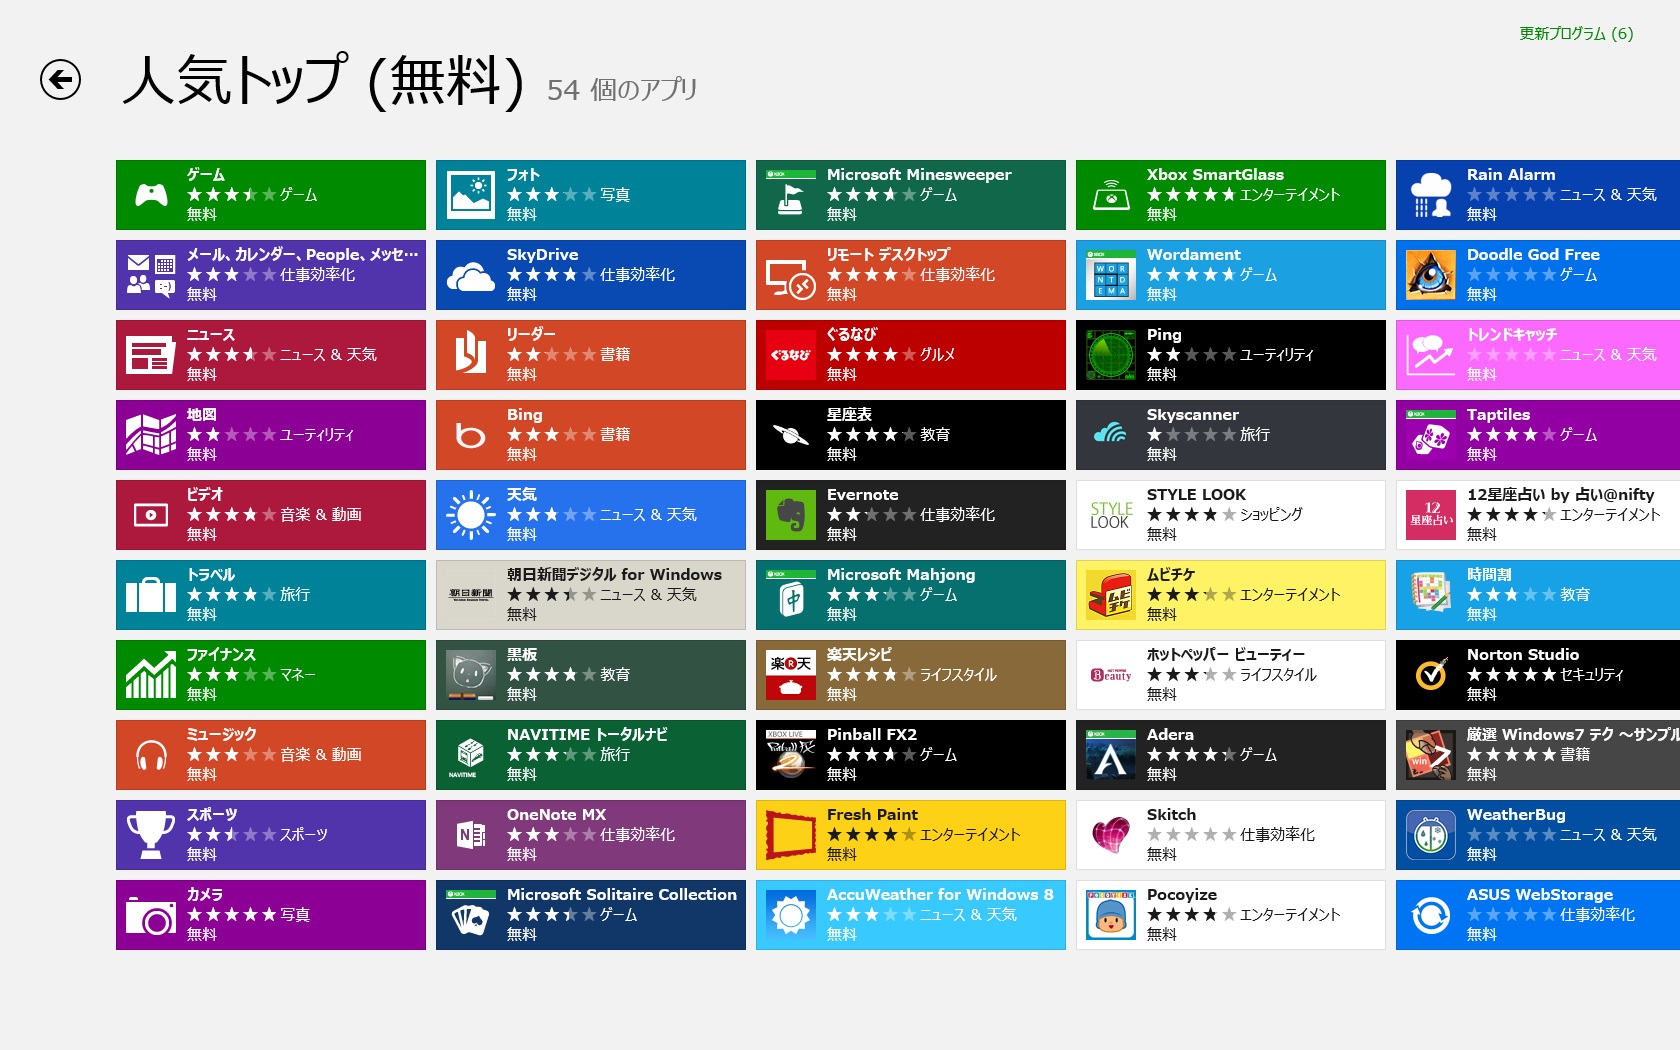Open the 天気 sun icon

tap(471, 515)
